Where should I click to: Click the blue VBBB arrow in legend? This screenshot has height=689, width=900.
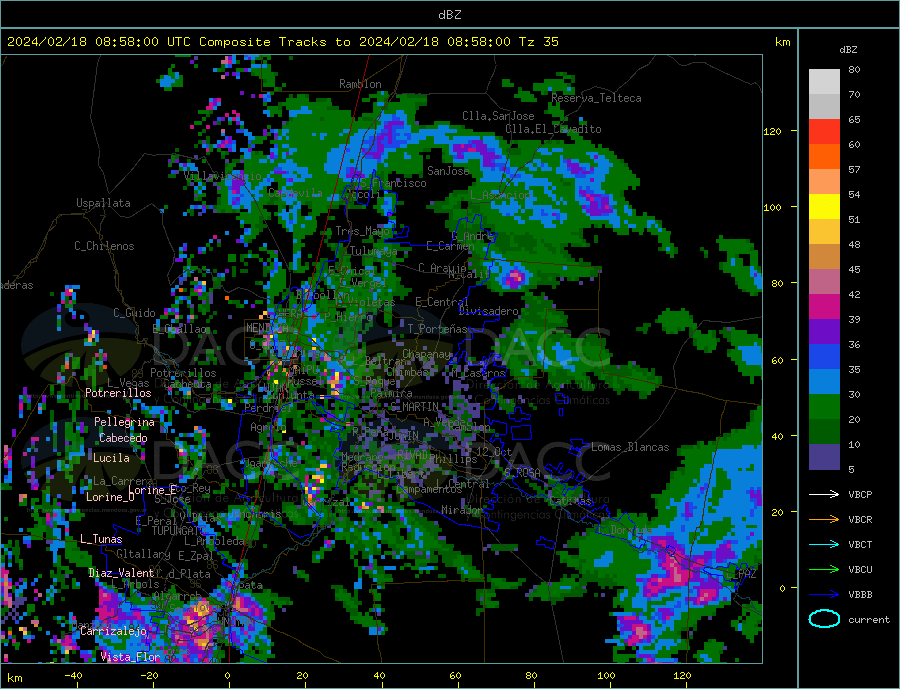coord(825,594)
